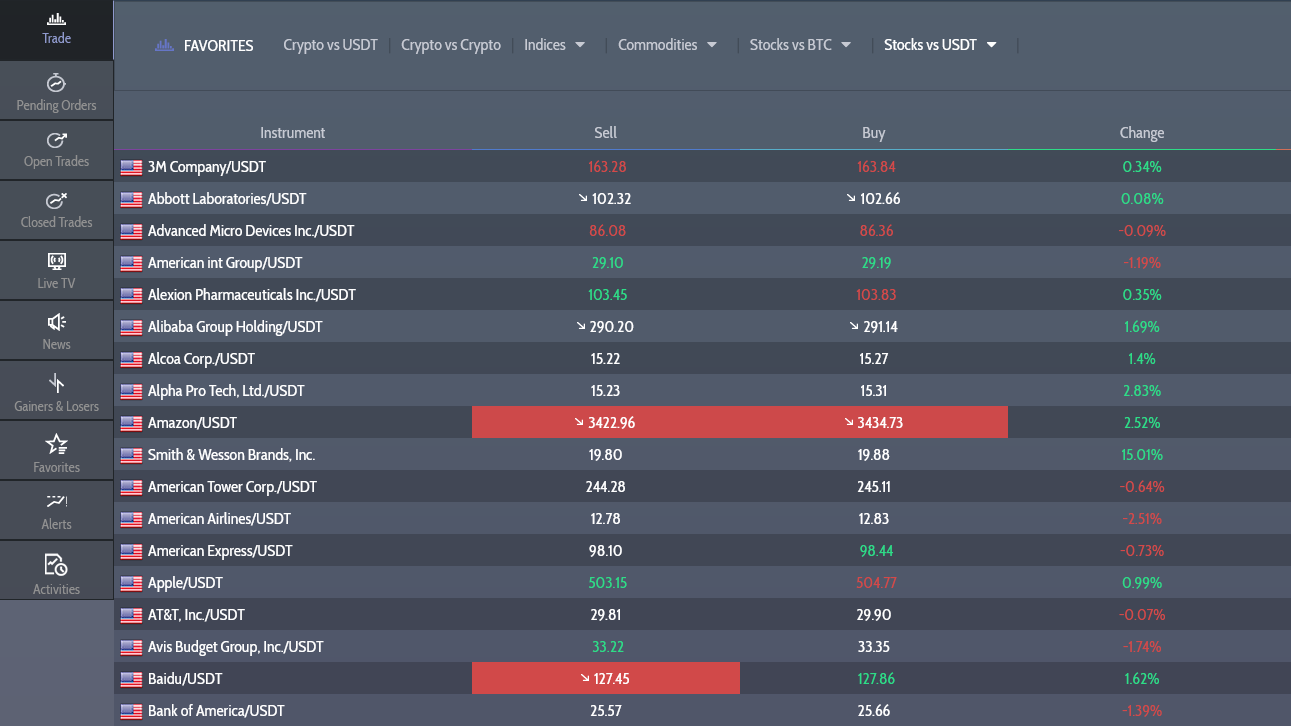Image resolution: width=1291 pixels, height=726 pixels.
Task: Click AT&T buy price 29.90
Action: [874, 615]
